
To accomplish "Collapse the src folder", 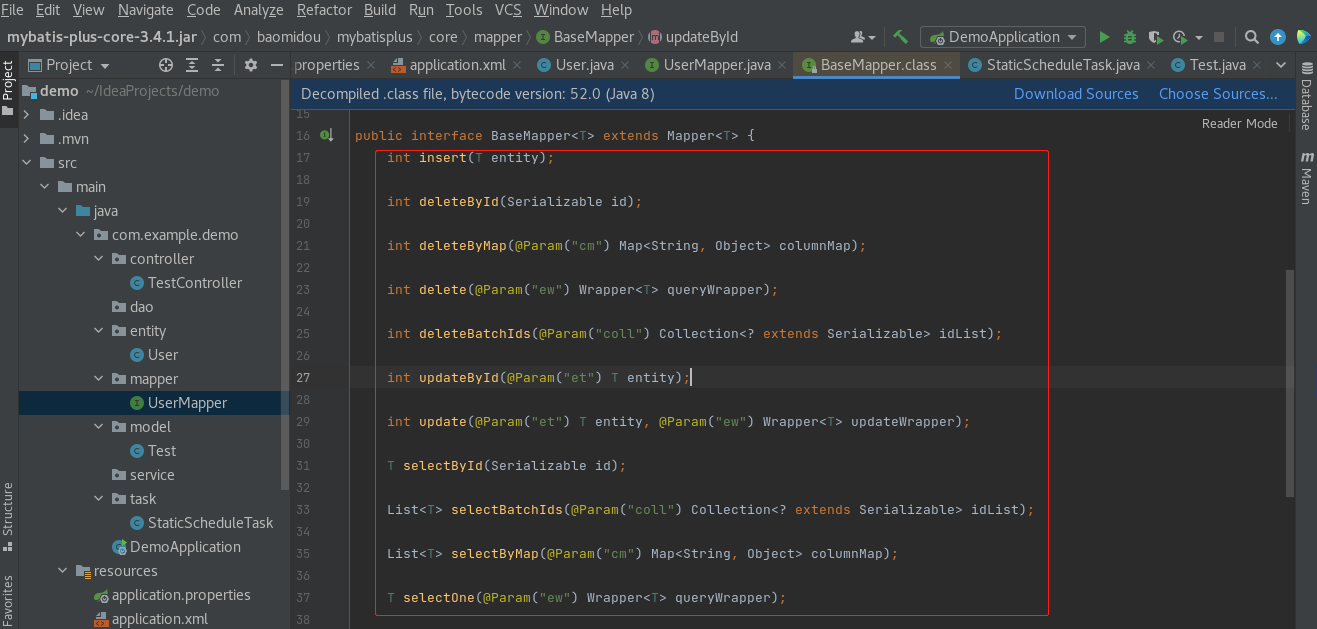I will pyautogui.click(x=27, y=163).
